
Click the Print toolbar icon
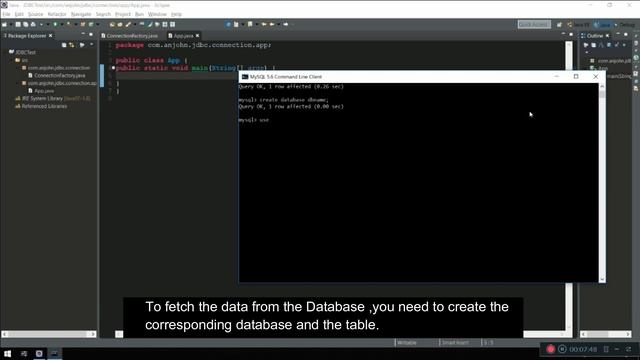[33, 24]
